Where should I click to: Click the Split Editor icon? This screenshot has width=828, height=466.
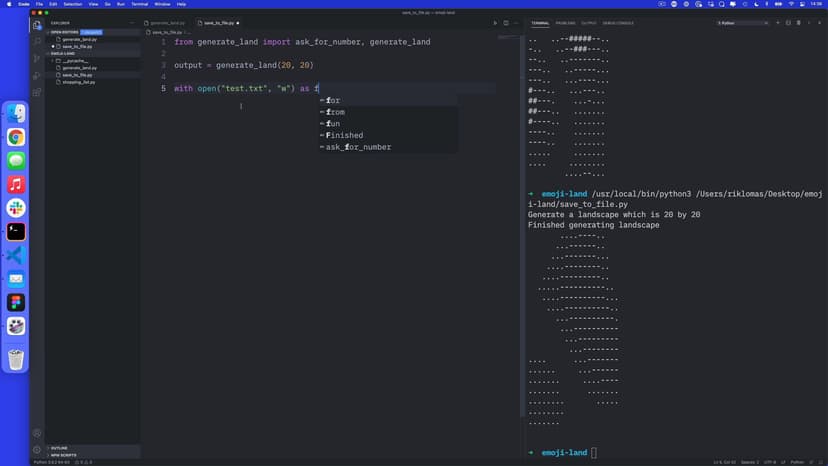(x=506, y=22)
